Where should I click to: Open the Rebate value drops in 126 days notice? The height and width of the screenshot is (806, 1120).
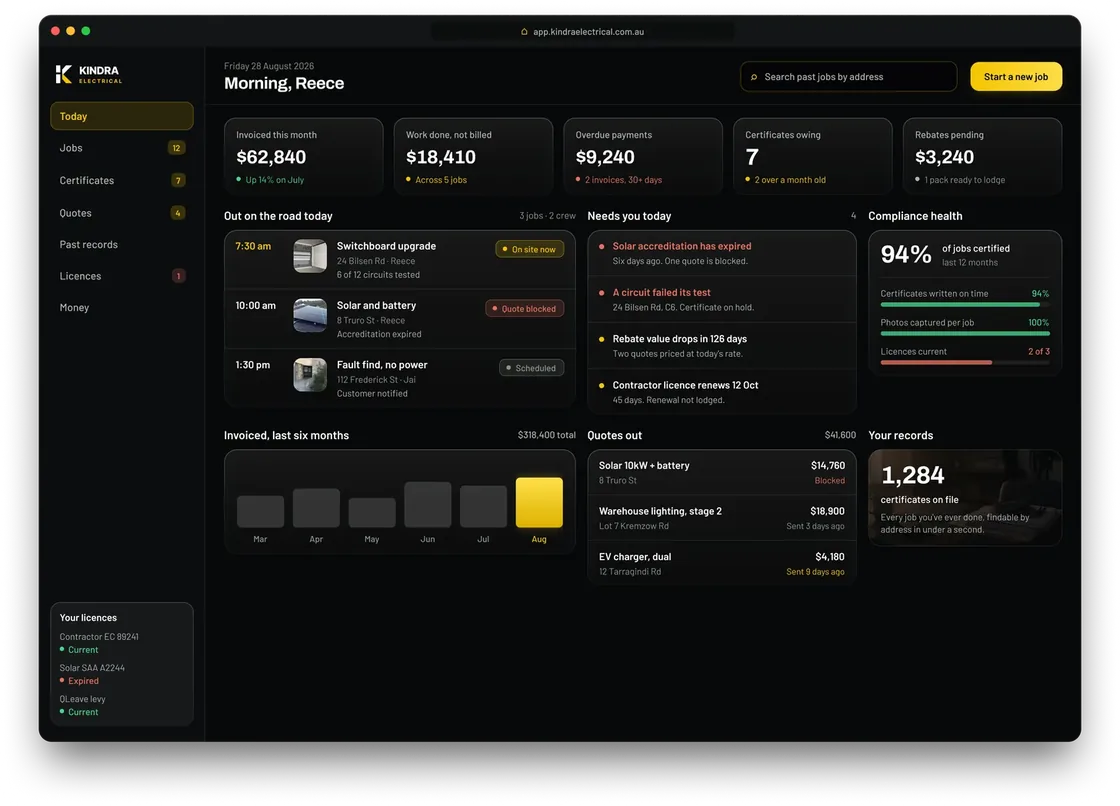coord(721,346)
